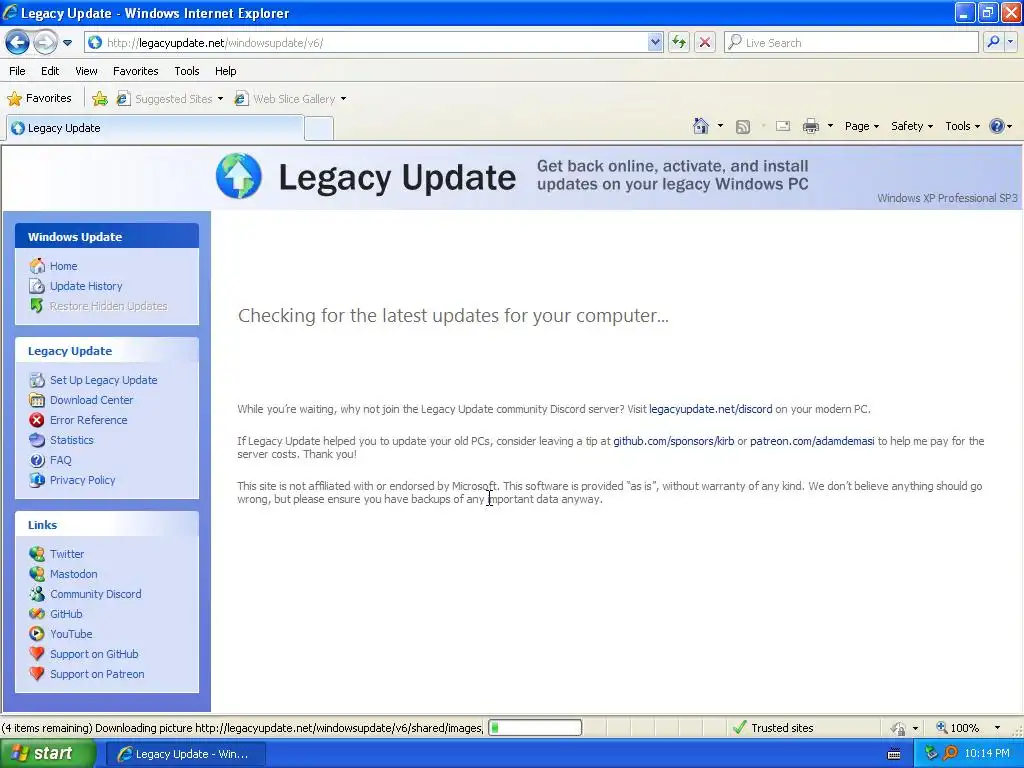Follow the patreon.com/adamdemasi hyperlink
The width and height of the screenshot is (1024, 768).
[812, 441]
